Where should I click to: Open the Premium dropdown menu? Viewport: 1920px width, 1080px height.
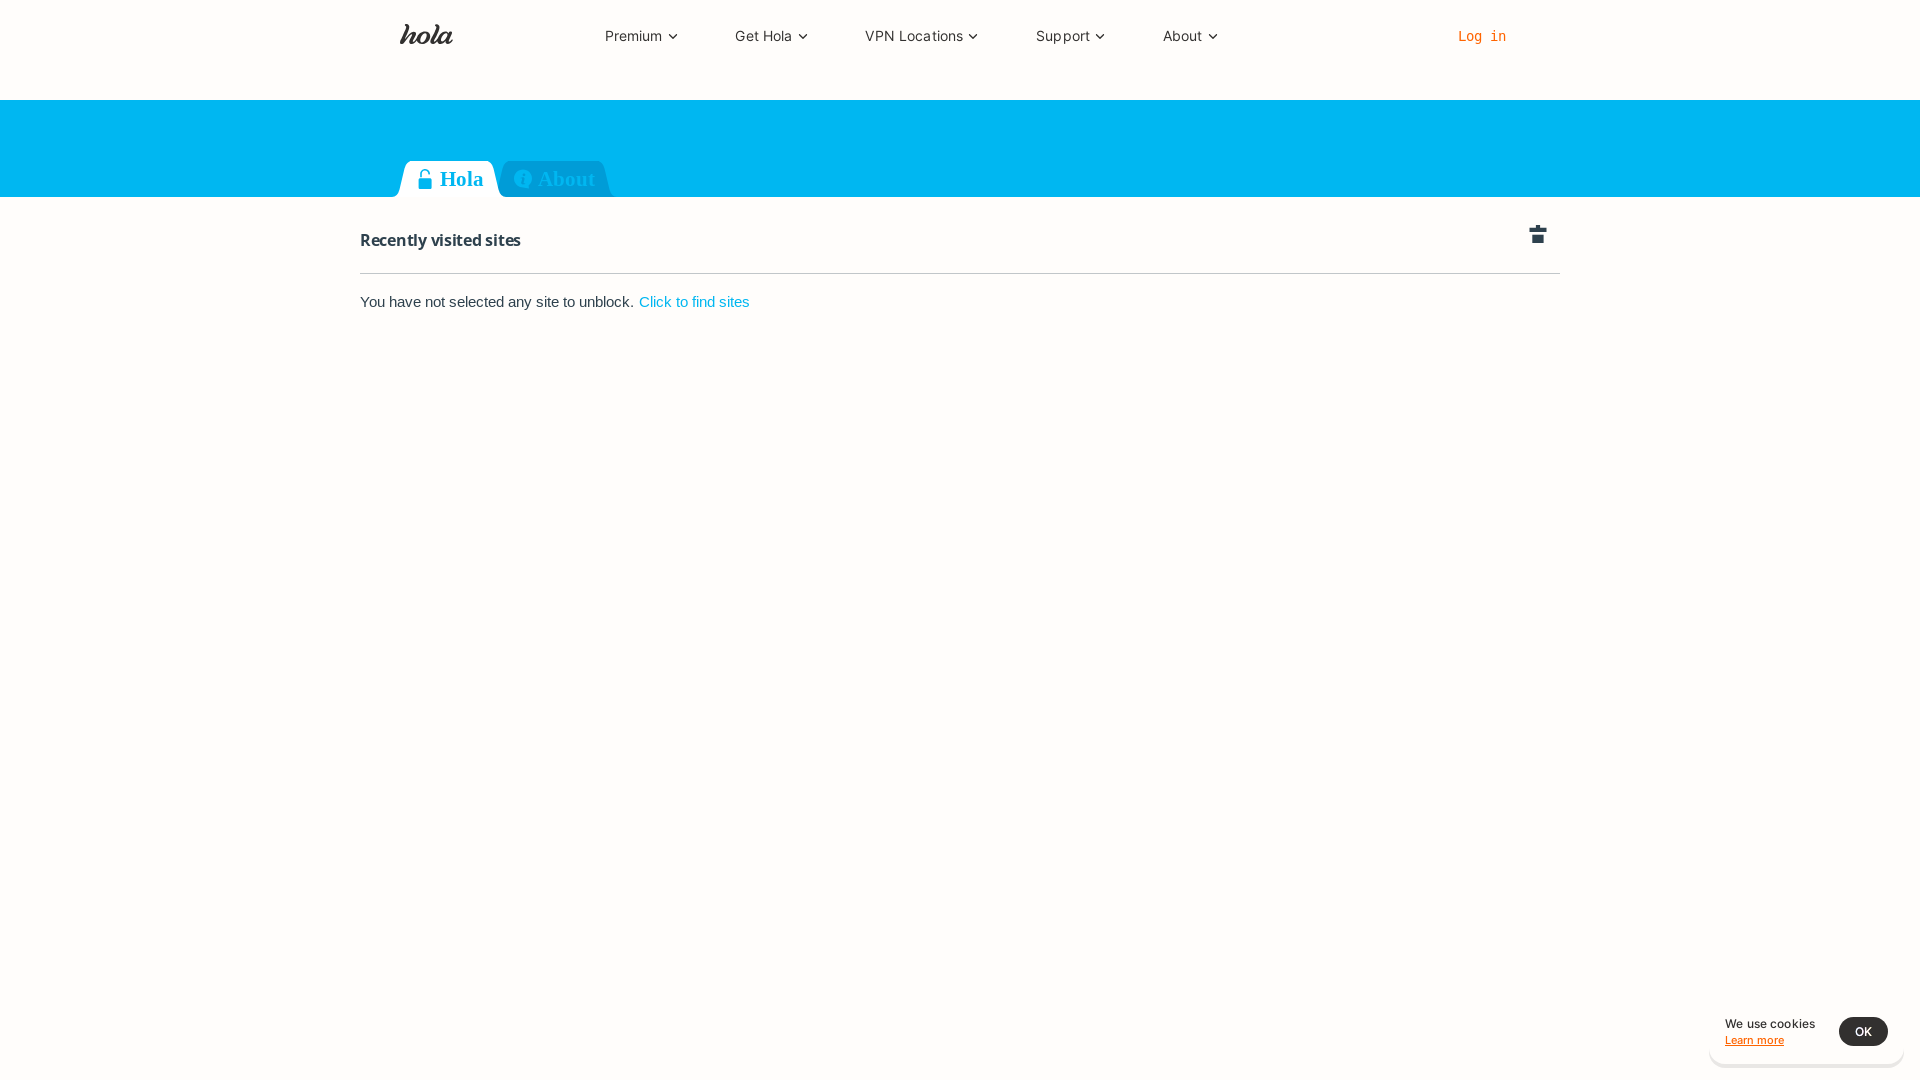641,36
